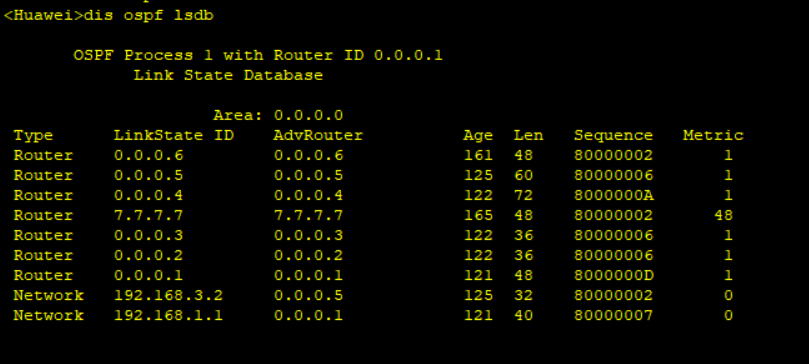809x364 pixels.
Task: Click 'Router' type in 7.7.7.7 row
Action: point(43,216)
